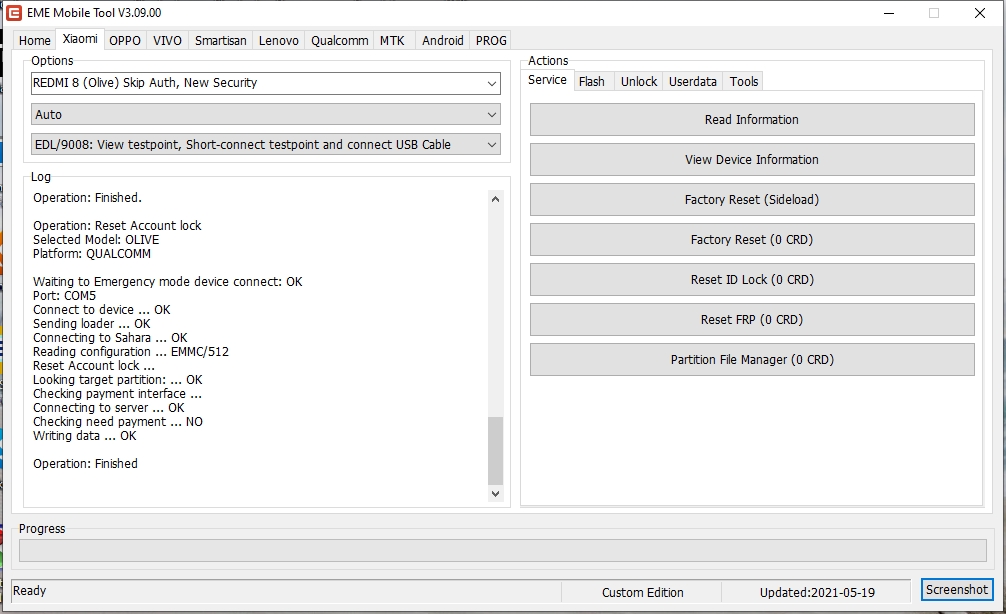Select the Service actions tab

click(x=547, y=80)
